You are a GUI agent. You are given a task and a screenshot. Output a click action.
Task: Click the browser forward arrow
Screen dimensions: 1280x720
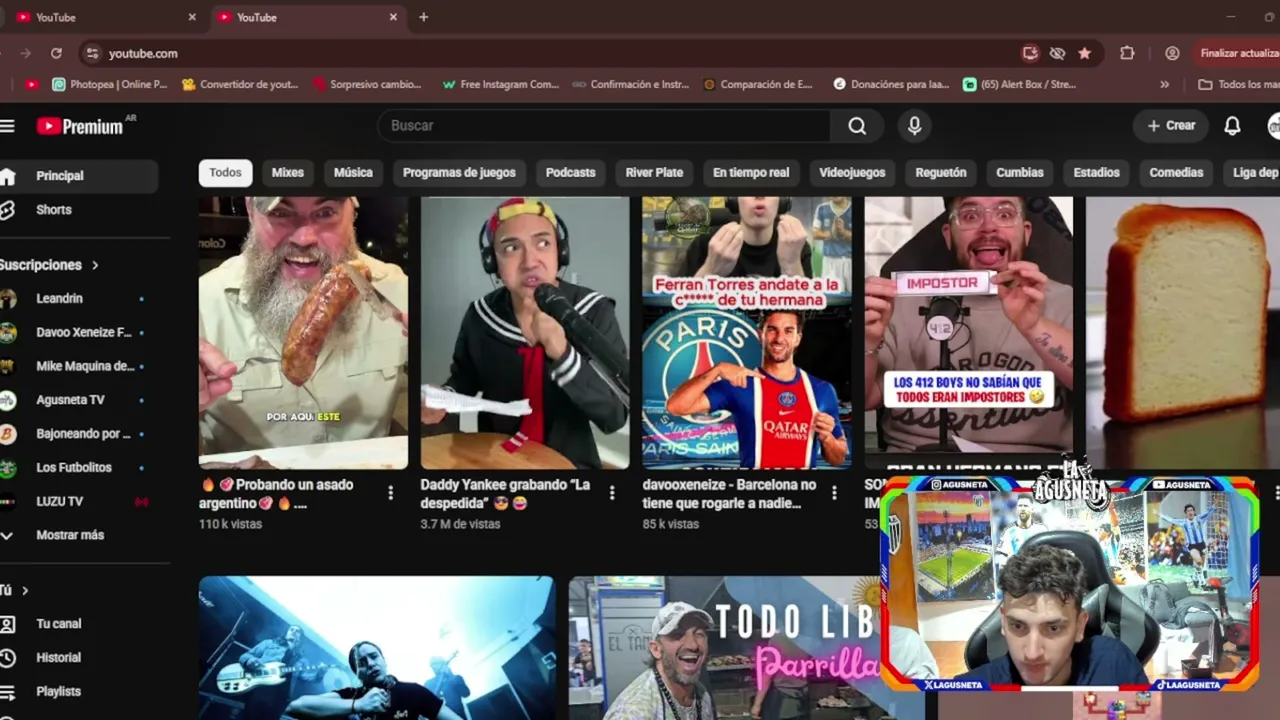(x=26, y=53)
